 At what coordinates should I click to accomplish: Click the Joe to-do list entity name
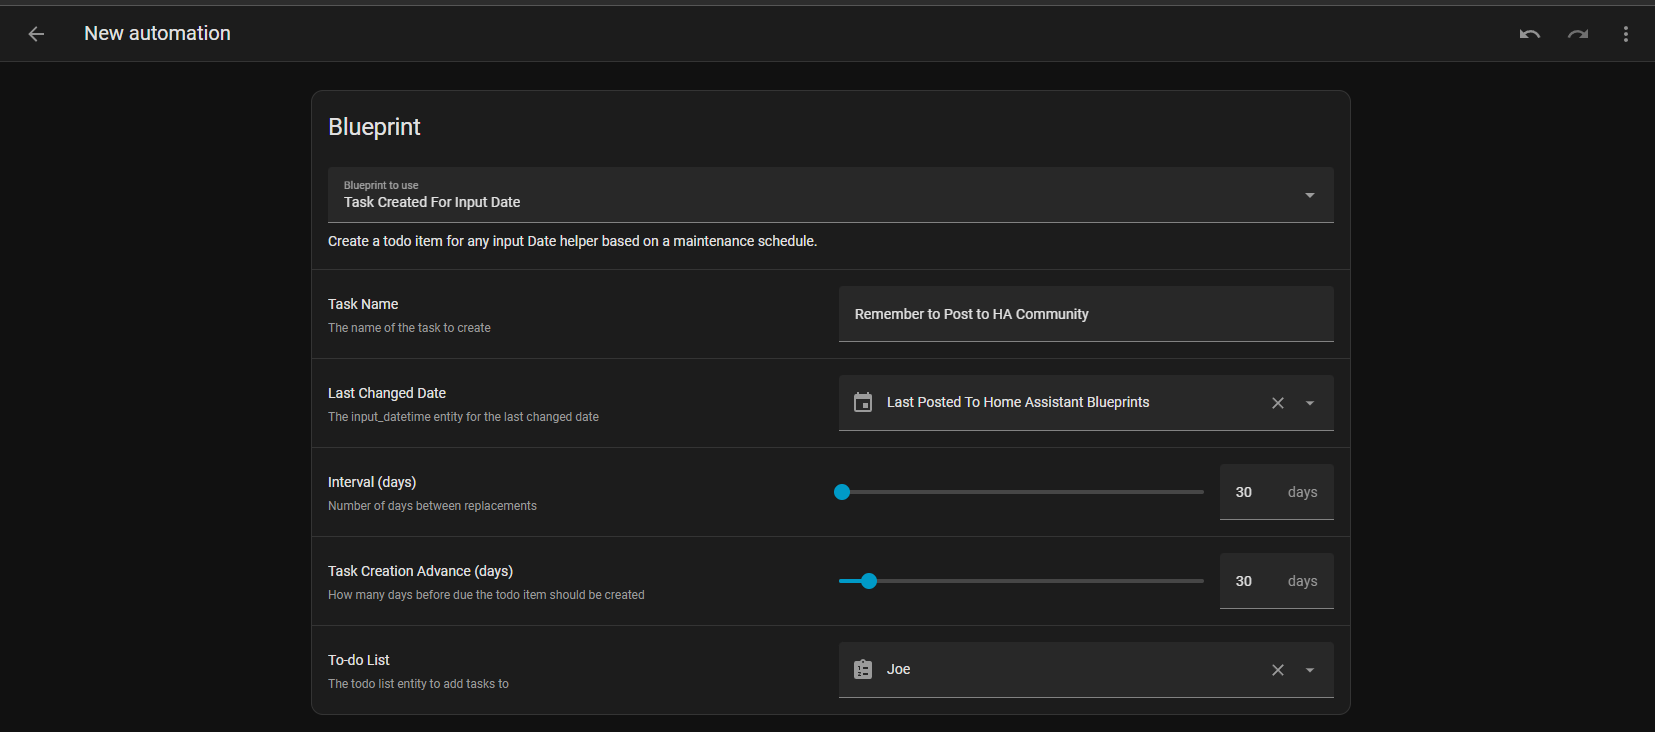coord(898,670)
